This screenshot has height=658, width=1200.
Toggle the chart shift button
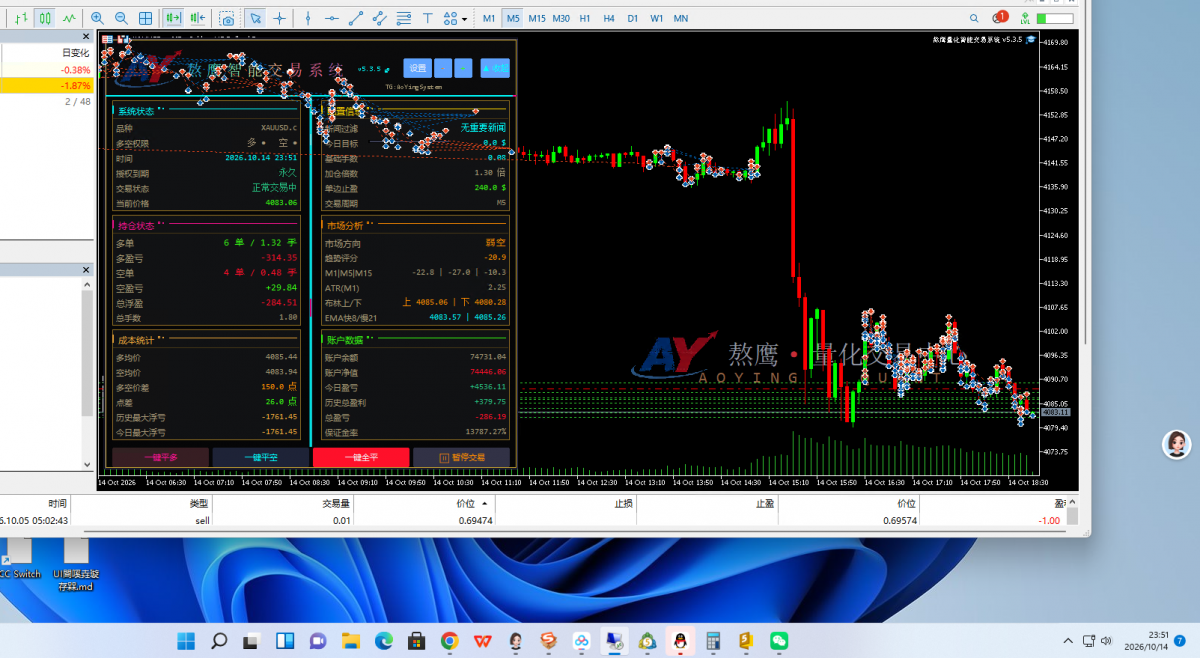[198, 18]
